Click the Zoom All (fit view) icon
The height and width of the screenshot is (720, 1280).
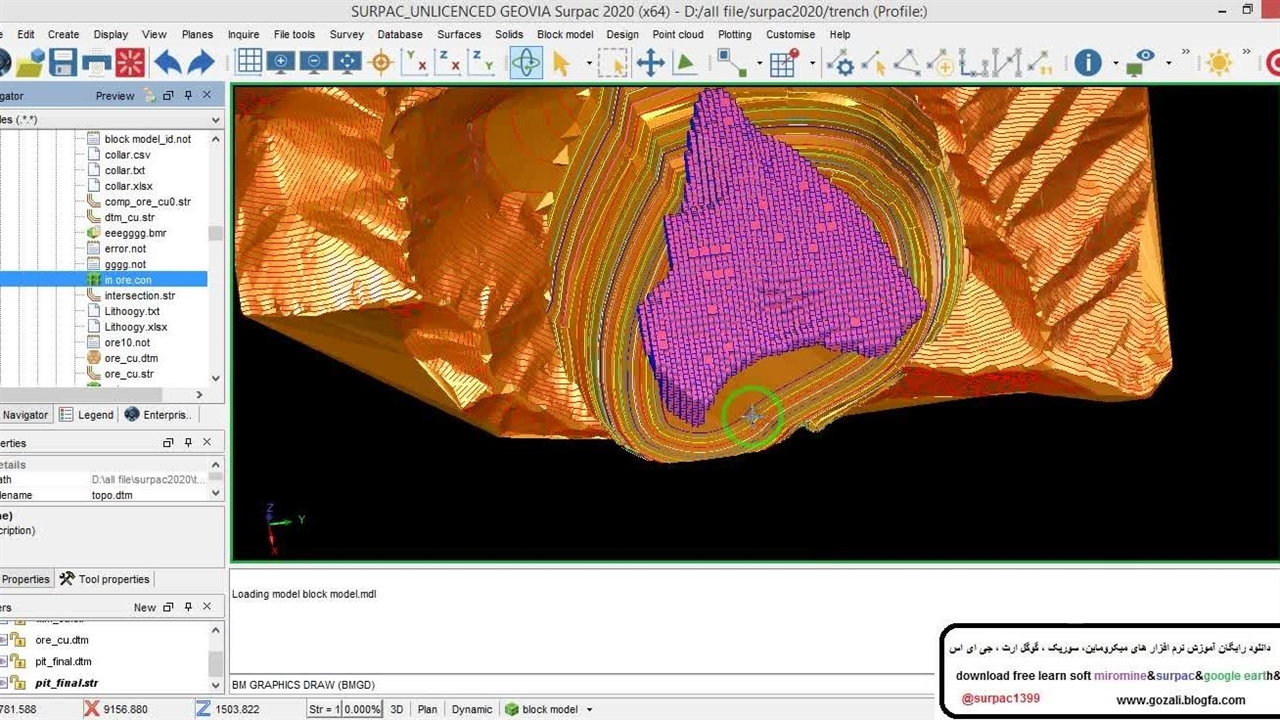pos(346,63)
